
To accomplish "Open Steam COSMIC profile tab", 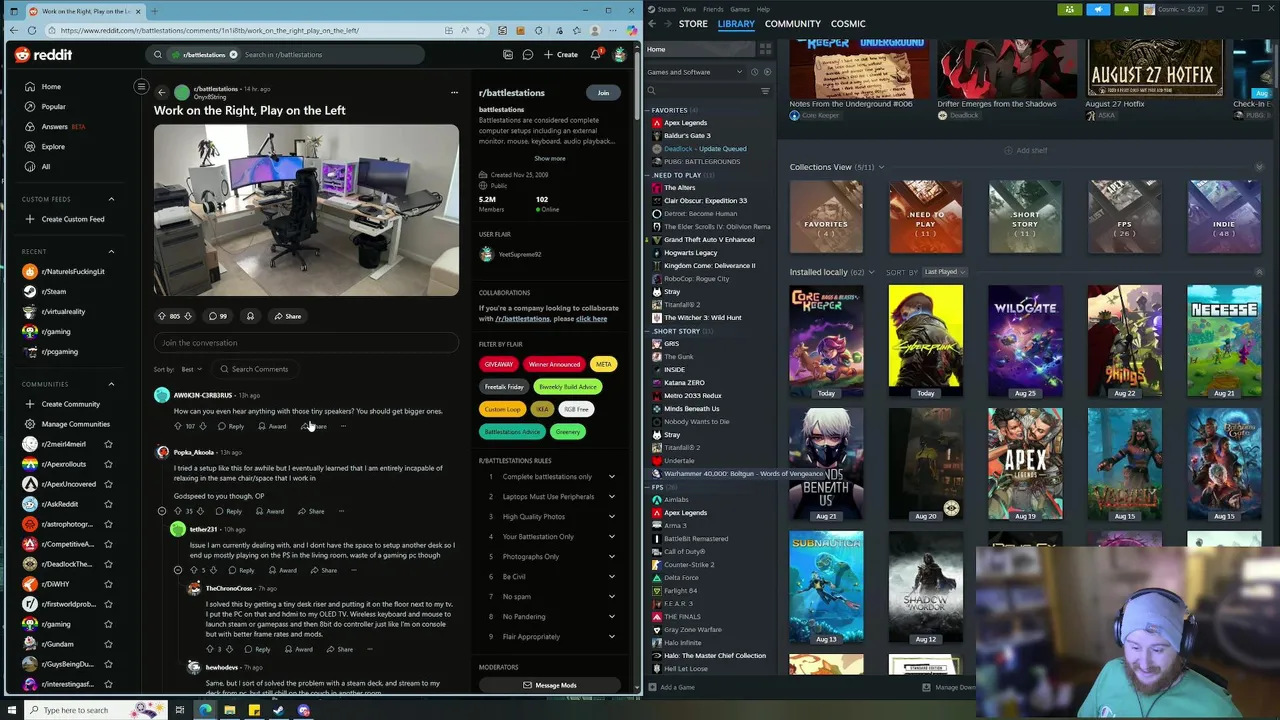I will tap(848, 24).
